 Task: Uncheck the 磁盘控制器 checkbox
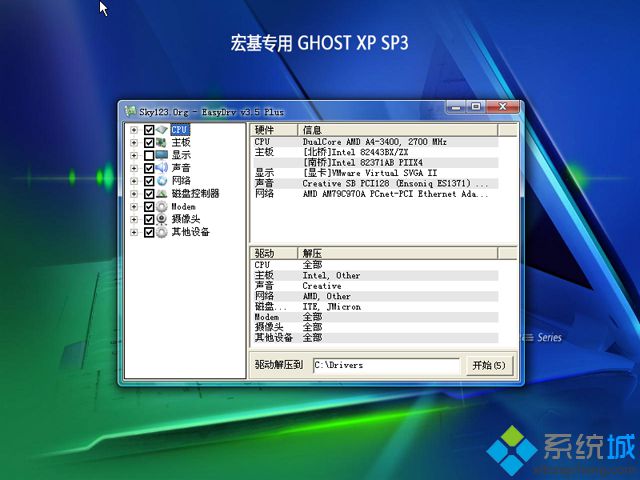tap(149, 193)
